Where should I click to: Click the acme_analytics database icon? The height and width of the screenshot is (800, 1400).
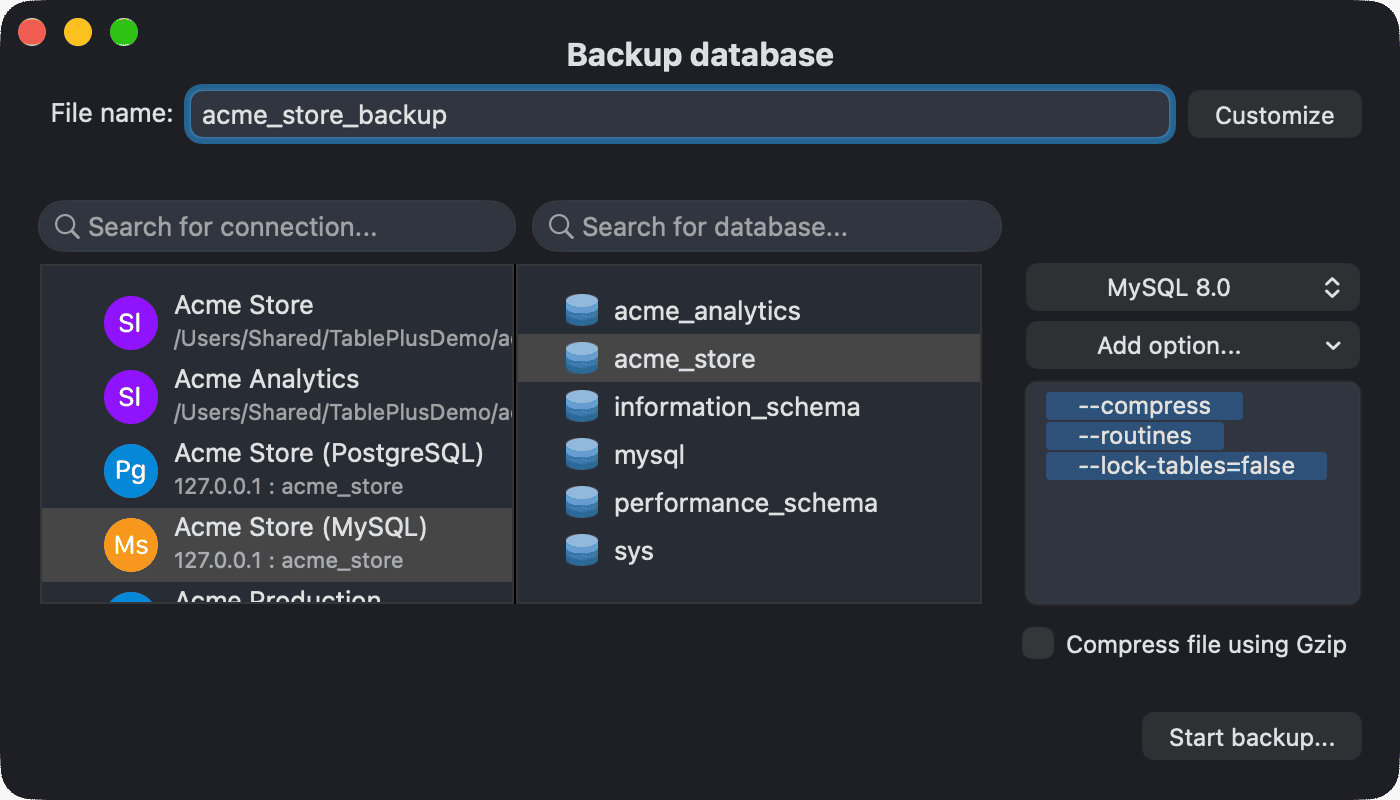581,311
